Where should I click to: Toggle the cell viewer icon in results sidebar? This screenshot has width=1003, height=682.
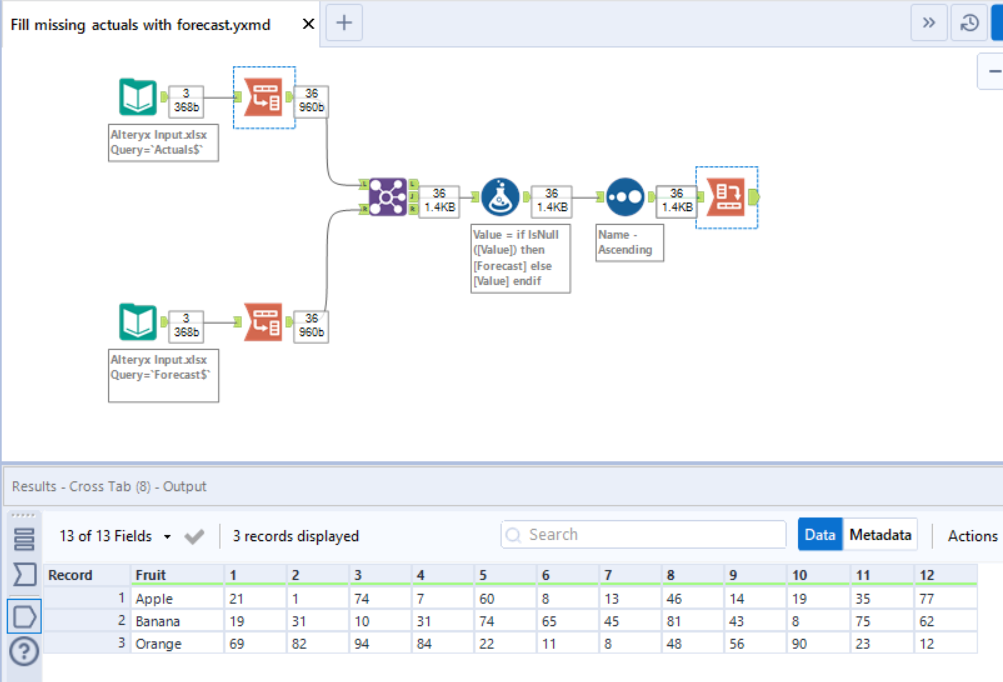click(22, 616)
